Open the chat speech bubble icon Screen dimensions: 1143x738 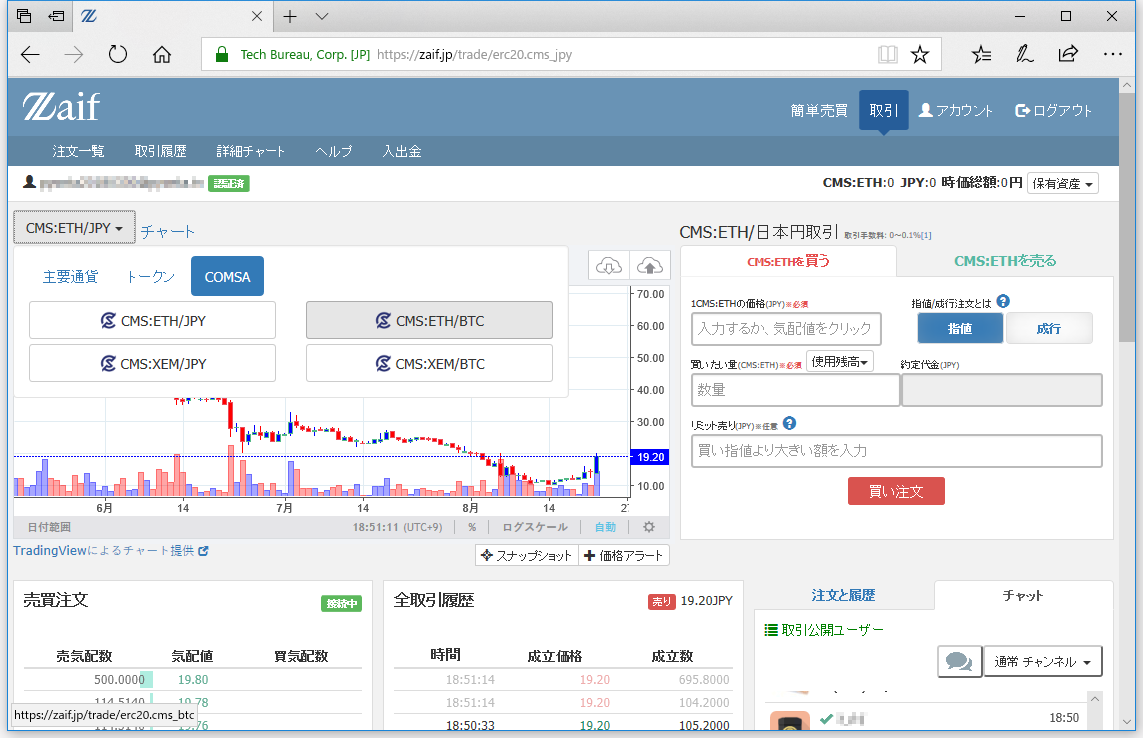[x=959, y=661]
